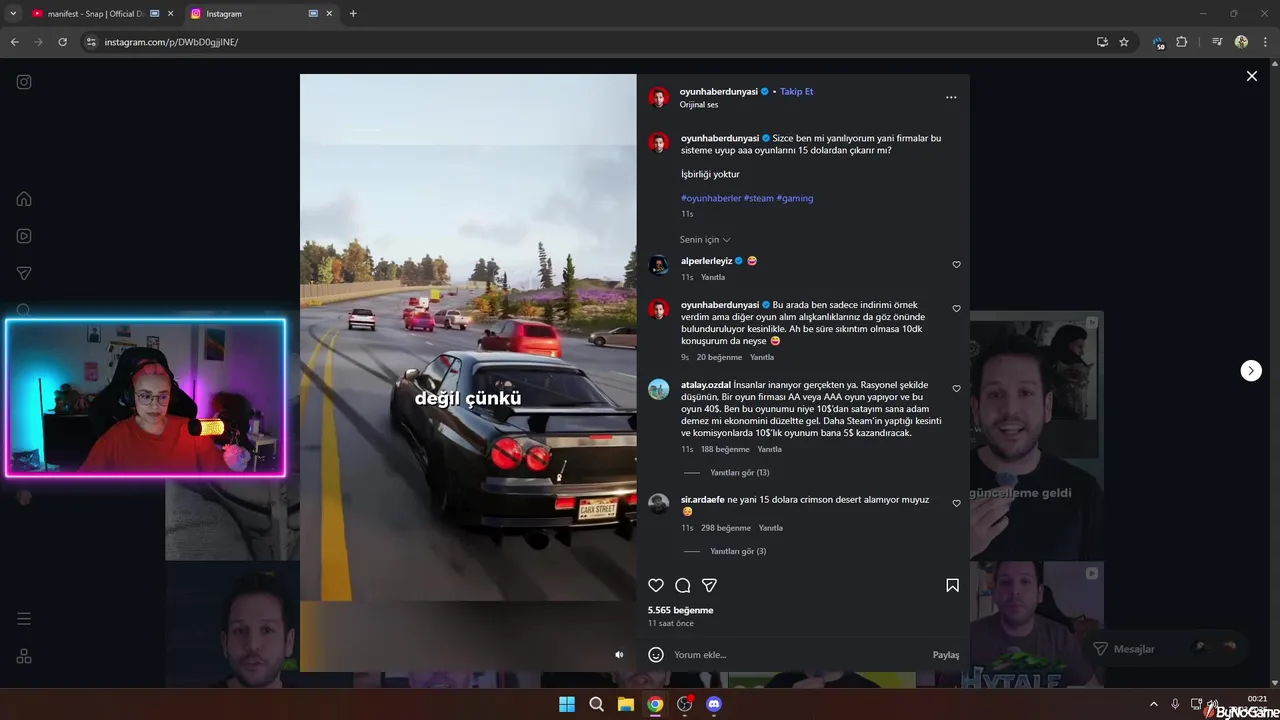Image resolution: width=1280 pixels, height=720 pixels.
Task: Like the post with the heart icon
Action: 656,585
